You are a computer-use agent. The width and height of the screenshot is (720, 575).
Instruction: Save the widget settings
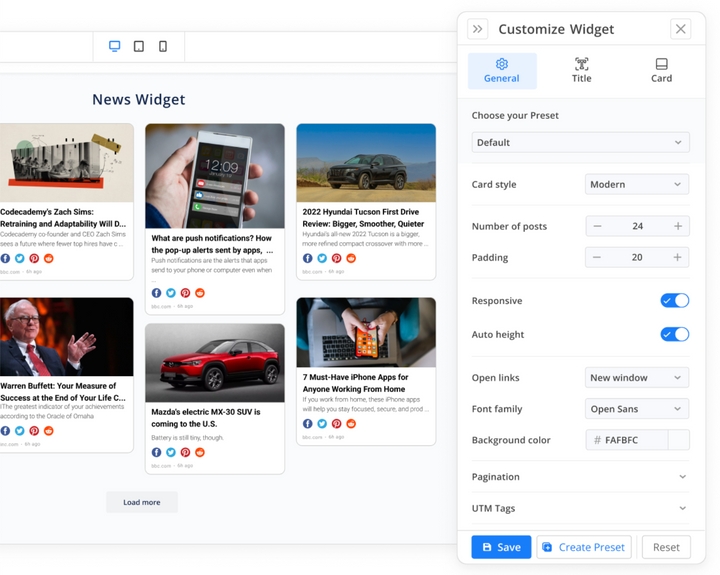click(501, 547)
